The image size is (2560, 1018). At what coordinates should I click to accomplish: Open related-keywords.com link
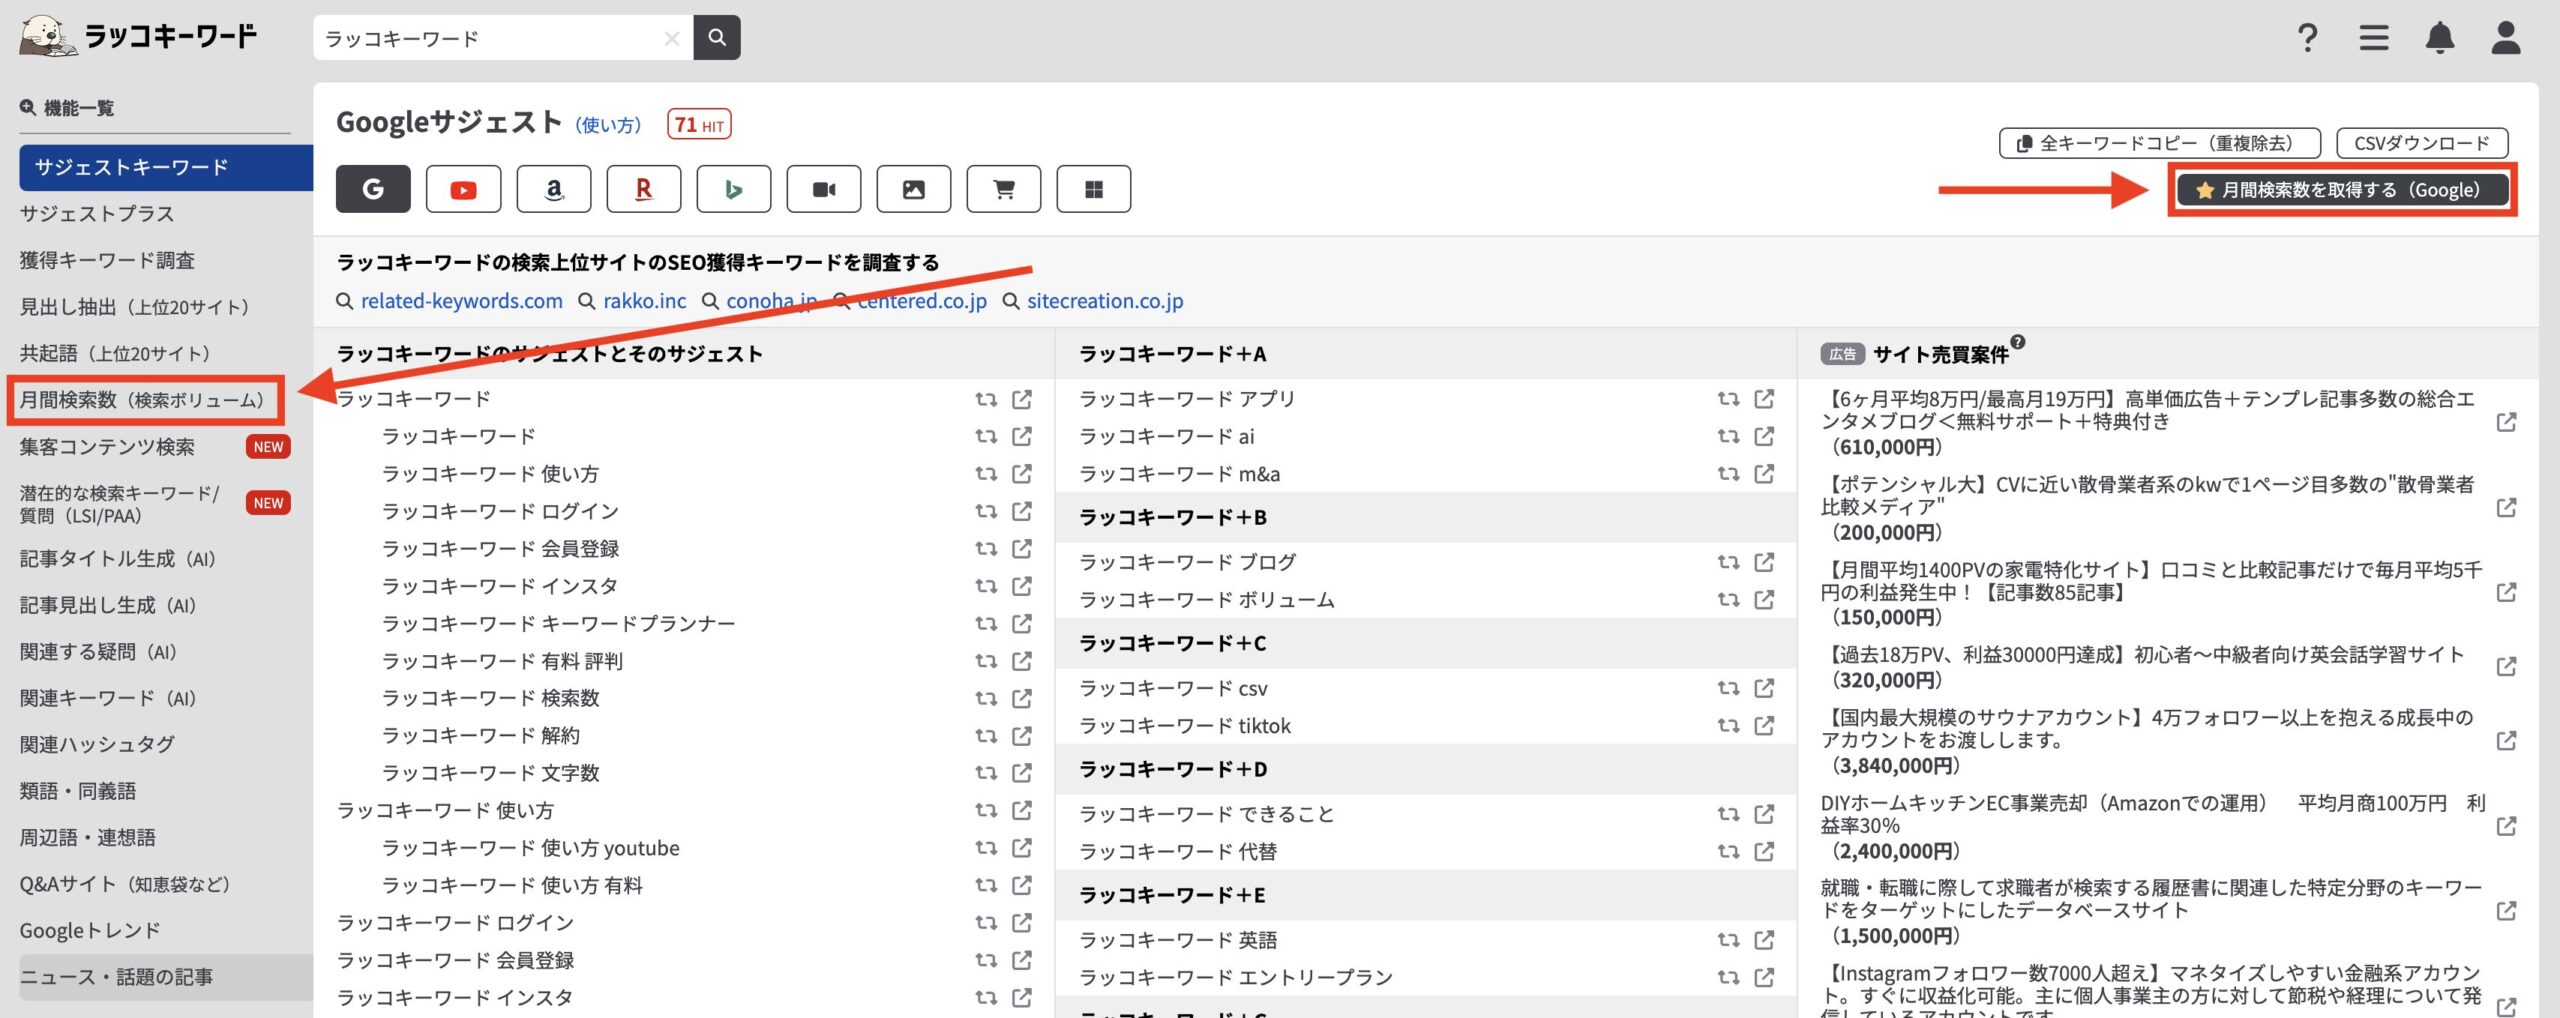(x=461, y=301)
